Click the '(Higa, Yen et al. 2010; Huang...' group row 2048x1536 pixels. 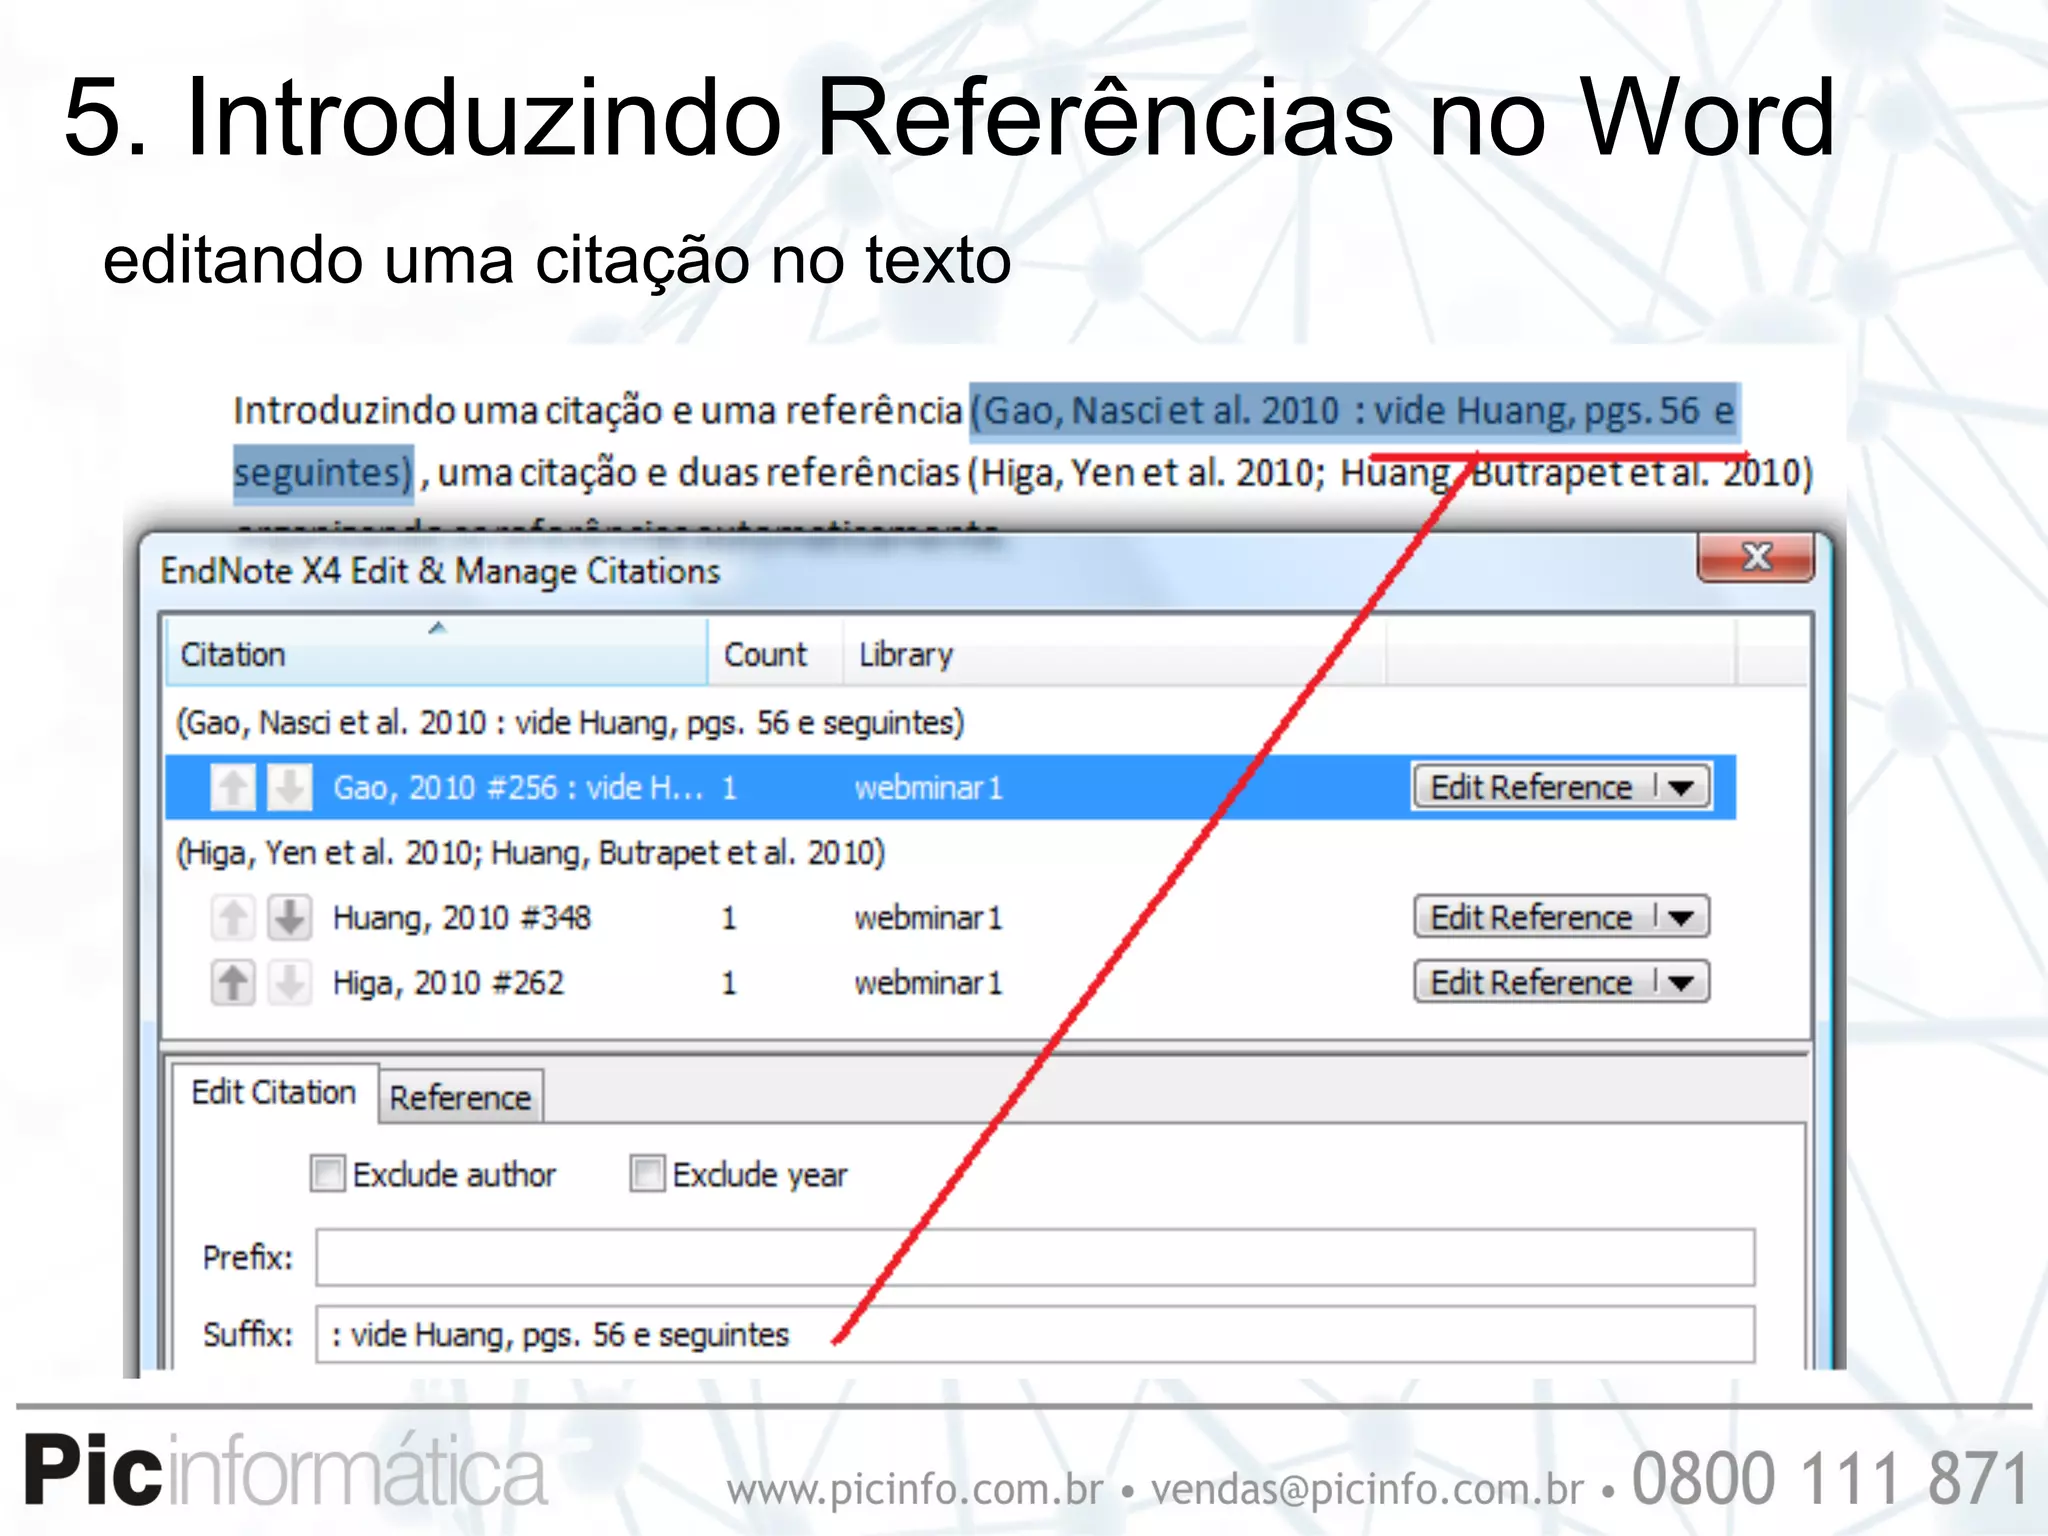click(531, 852)
